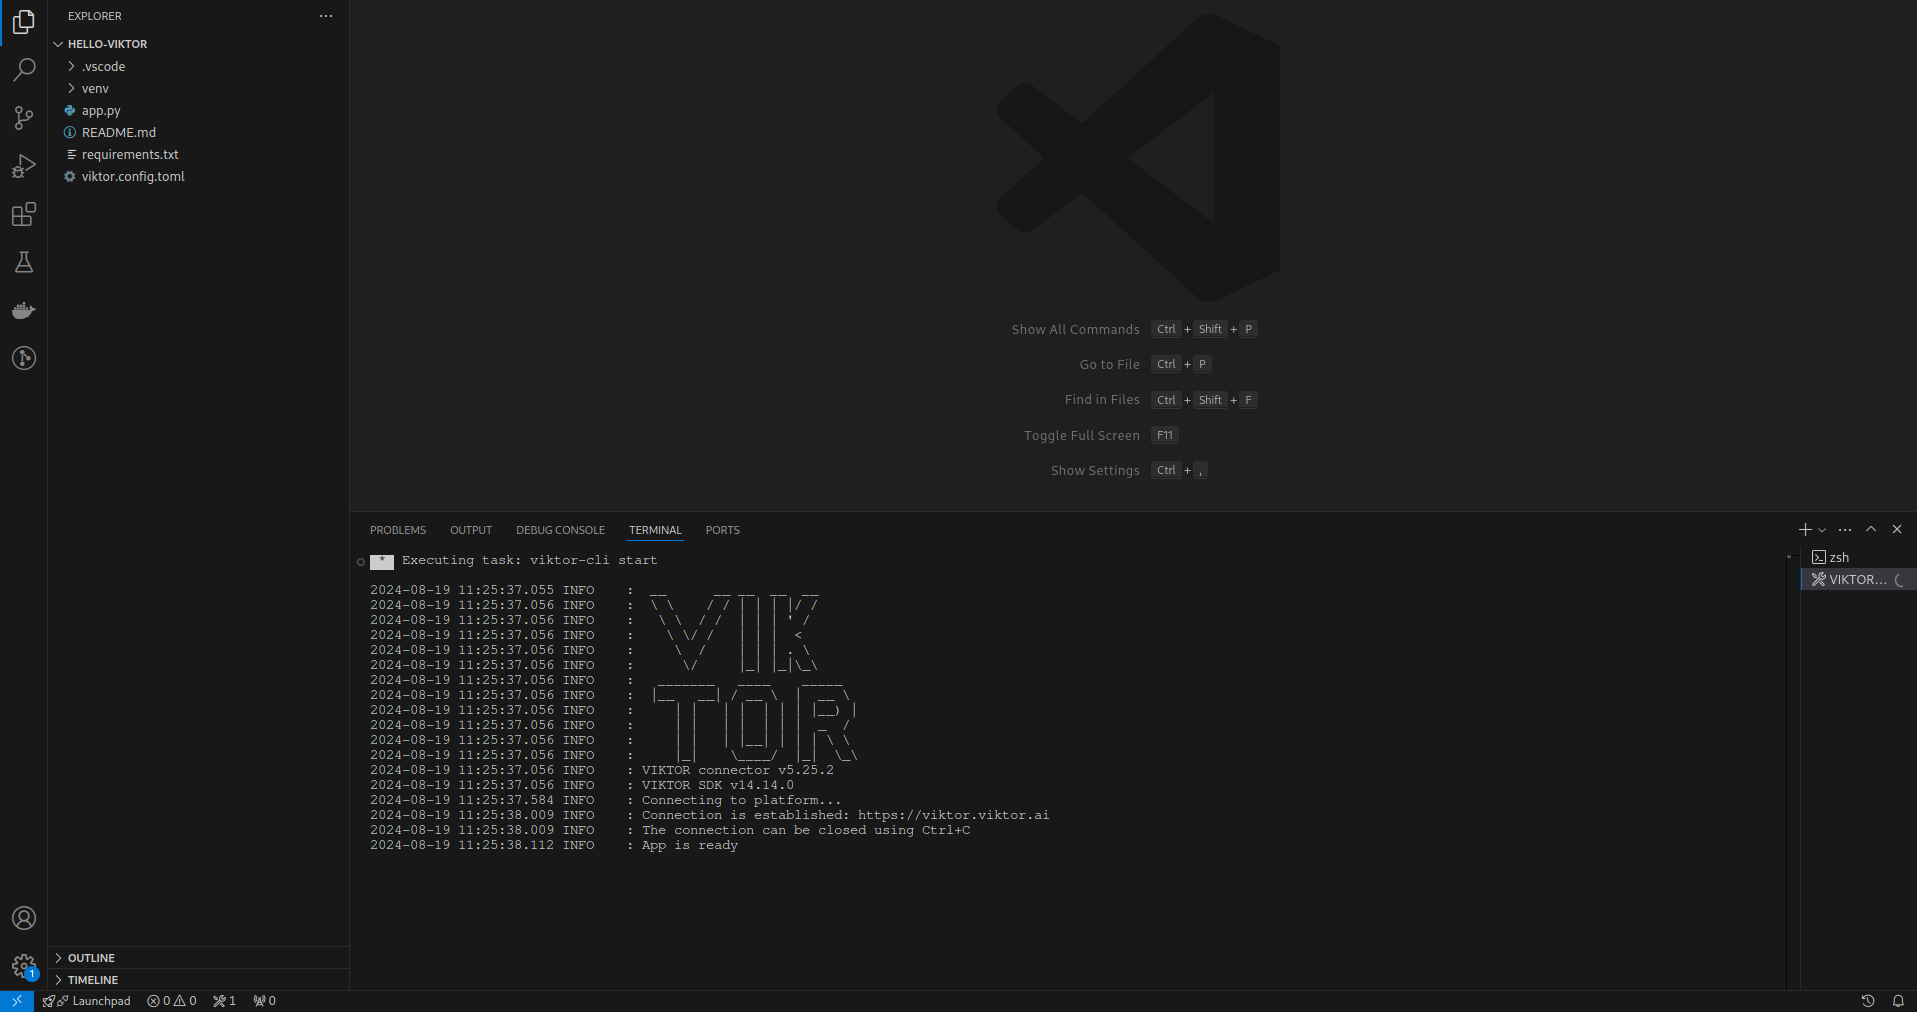Open the Docker view
The width and height of the screenshot is (1917, 1012).
(24, 310)
